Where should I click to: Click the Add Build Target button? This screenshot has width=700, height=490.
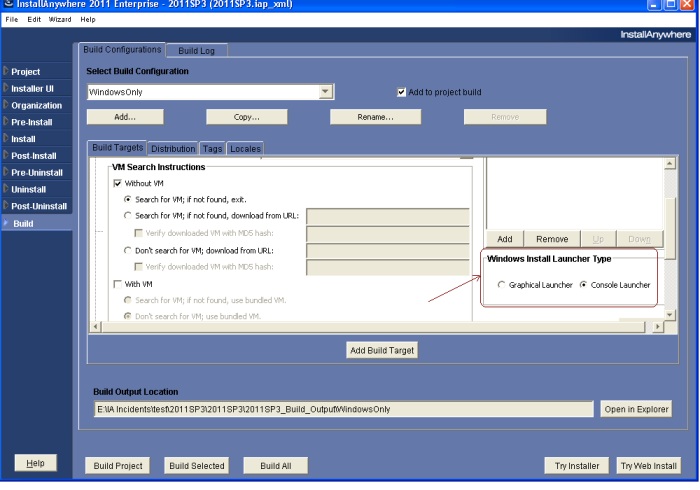(x=382, y=350)
